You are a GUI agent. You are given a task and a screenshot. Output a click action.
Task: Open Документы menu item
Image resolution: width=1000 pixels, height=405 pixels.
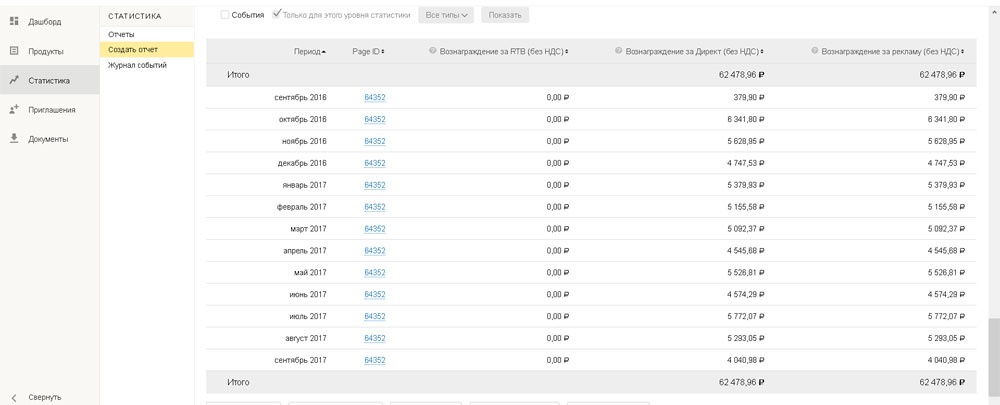[48, 139]
